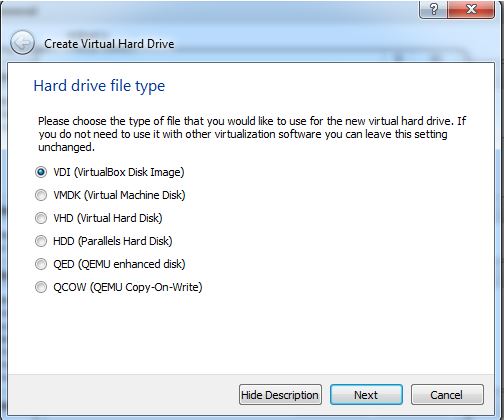Select the VDI radio button circle
The image size is (504, 420).
pyautogui.click(x=41, y=172)
